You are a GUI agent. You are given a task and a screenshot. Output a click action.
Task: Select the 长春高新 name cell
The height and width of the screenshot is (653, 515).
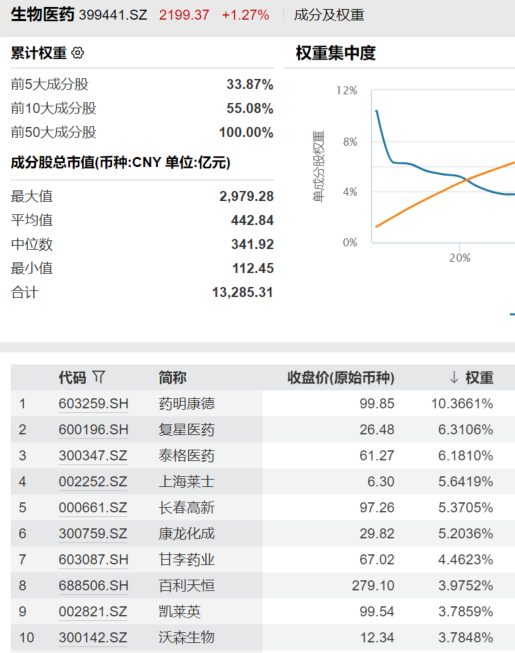[x=187, y=508]
